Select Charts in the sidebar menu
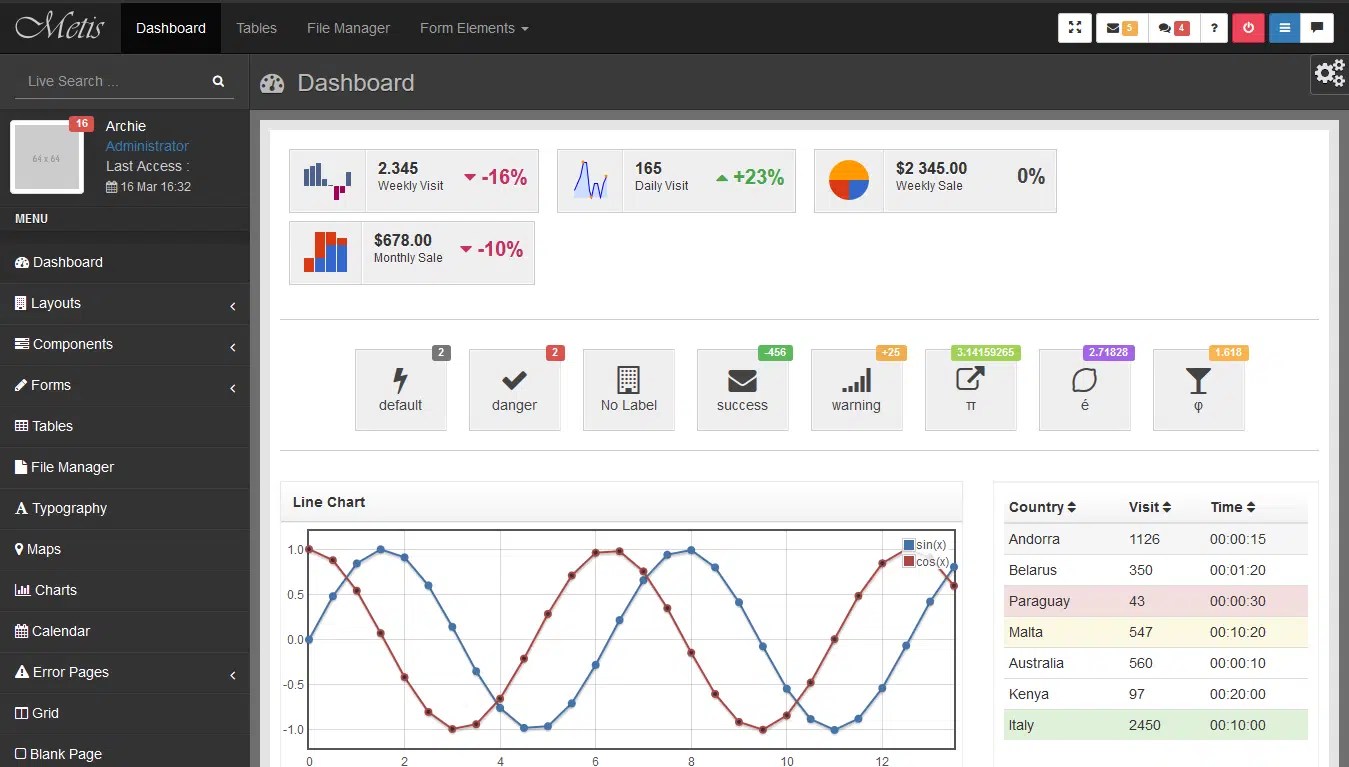The image size is (1349, 767). tap(54, 590)
